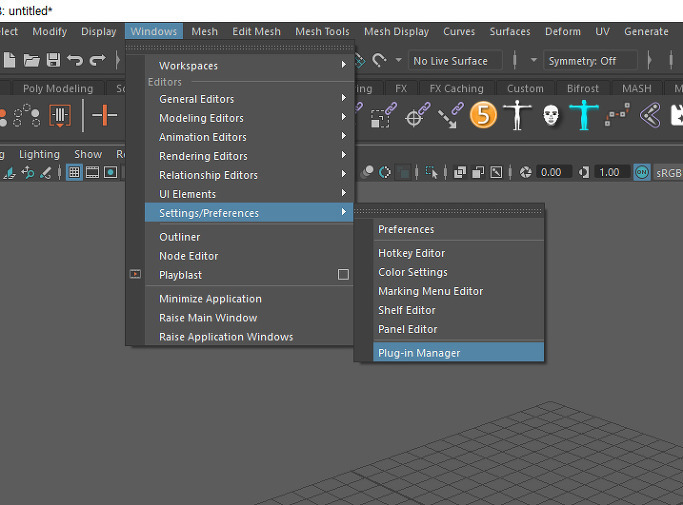Toggle the resolution gate viewport button
Image resolution: width=683 pixels, height=505 pixels.
[x=111, y=173]
